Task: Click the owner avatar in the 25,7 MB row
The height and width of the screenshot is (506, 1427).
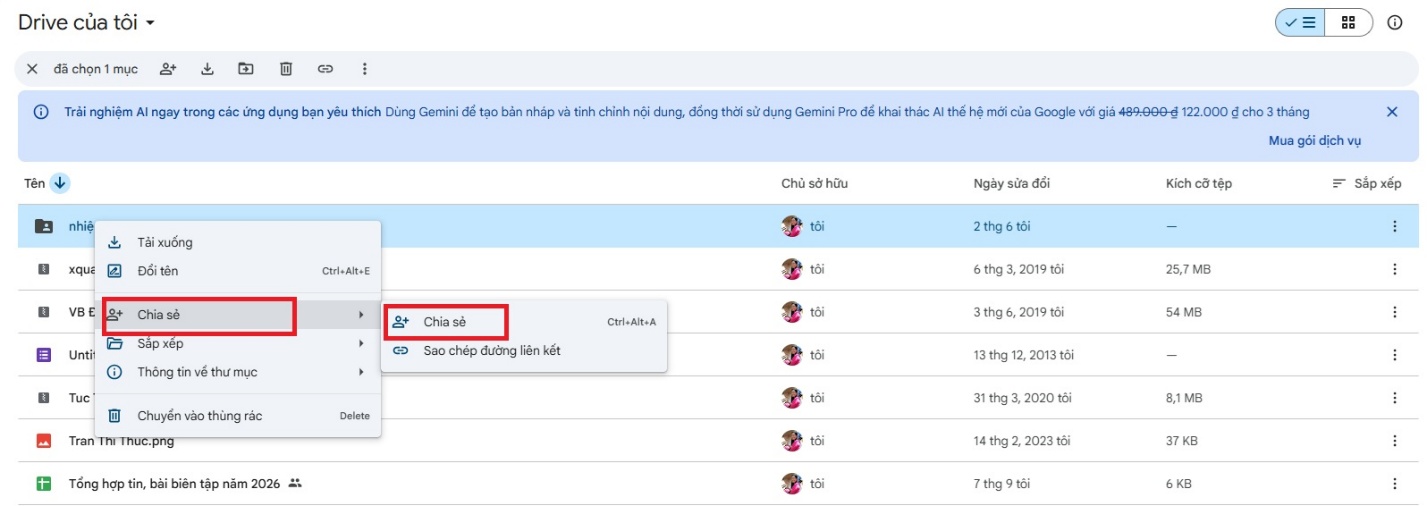Action: 792,270
